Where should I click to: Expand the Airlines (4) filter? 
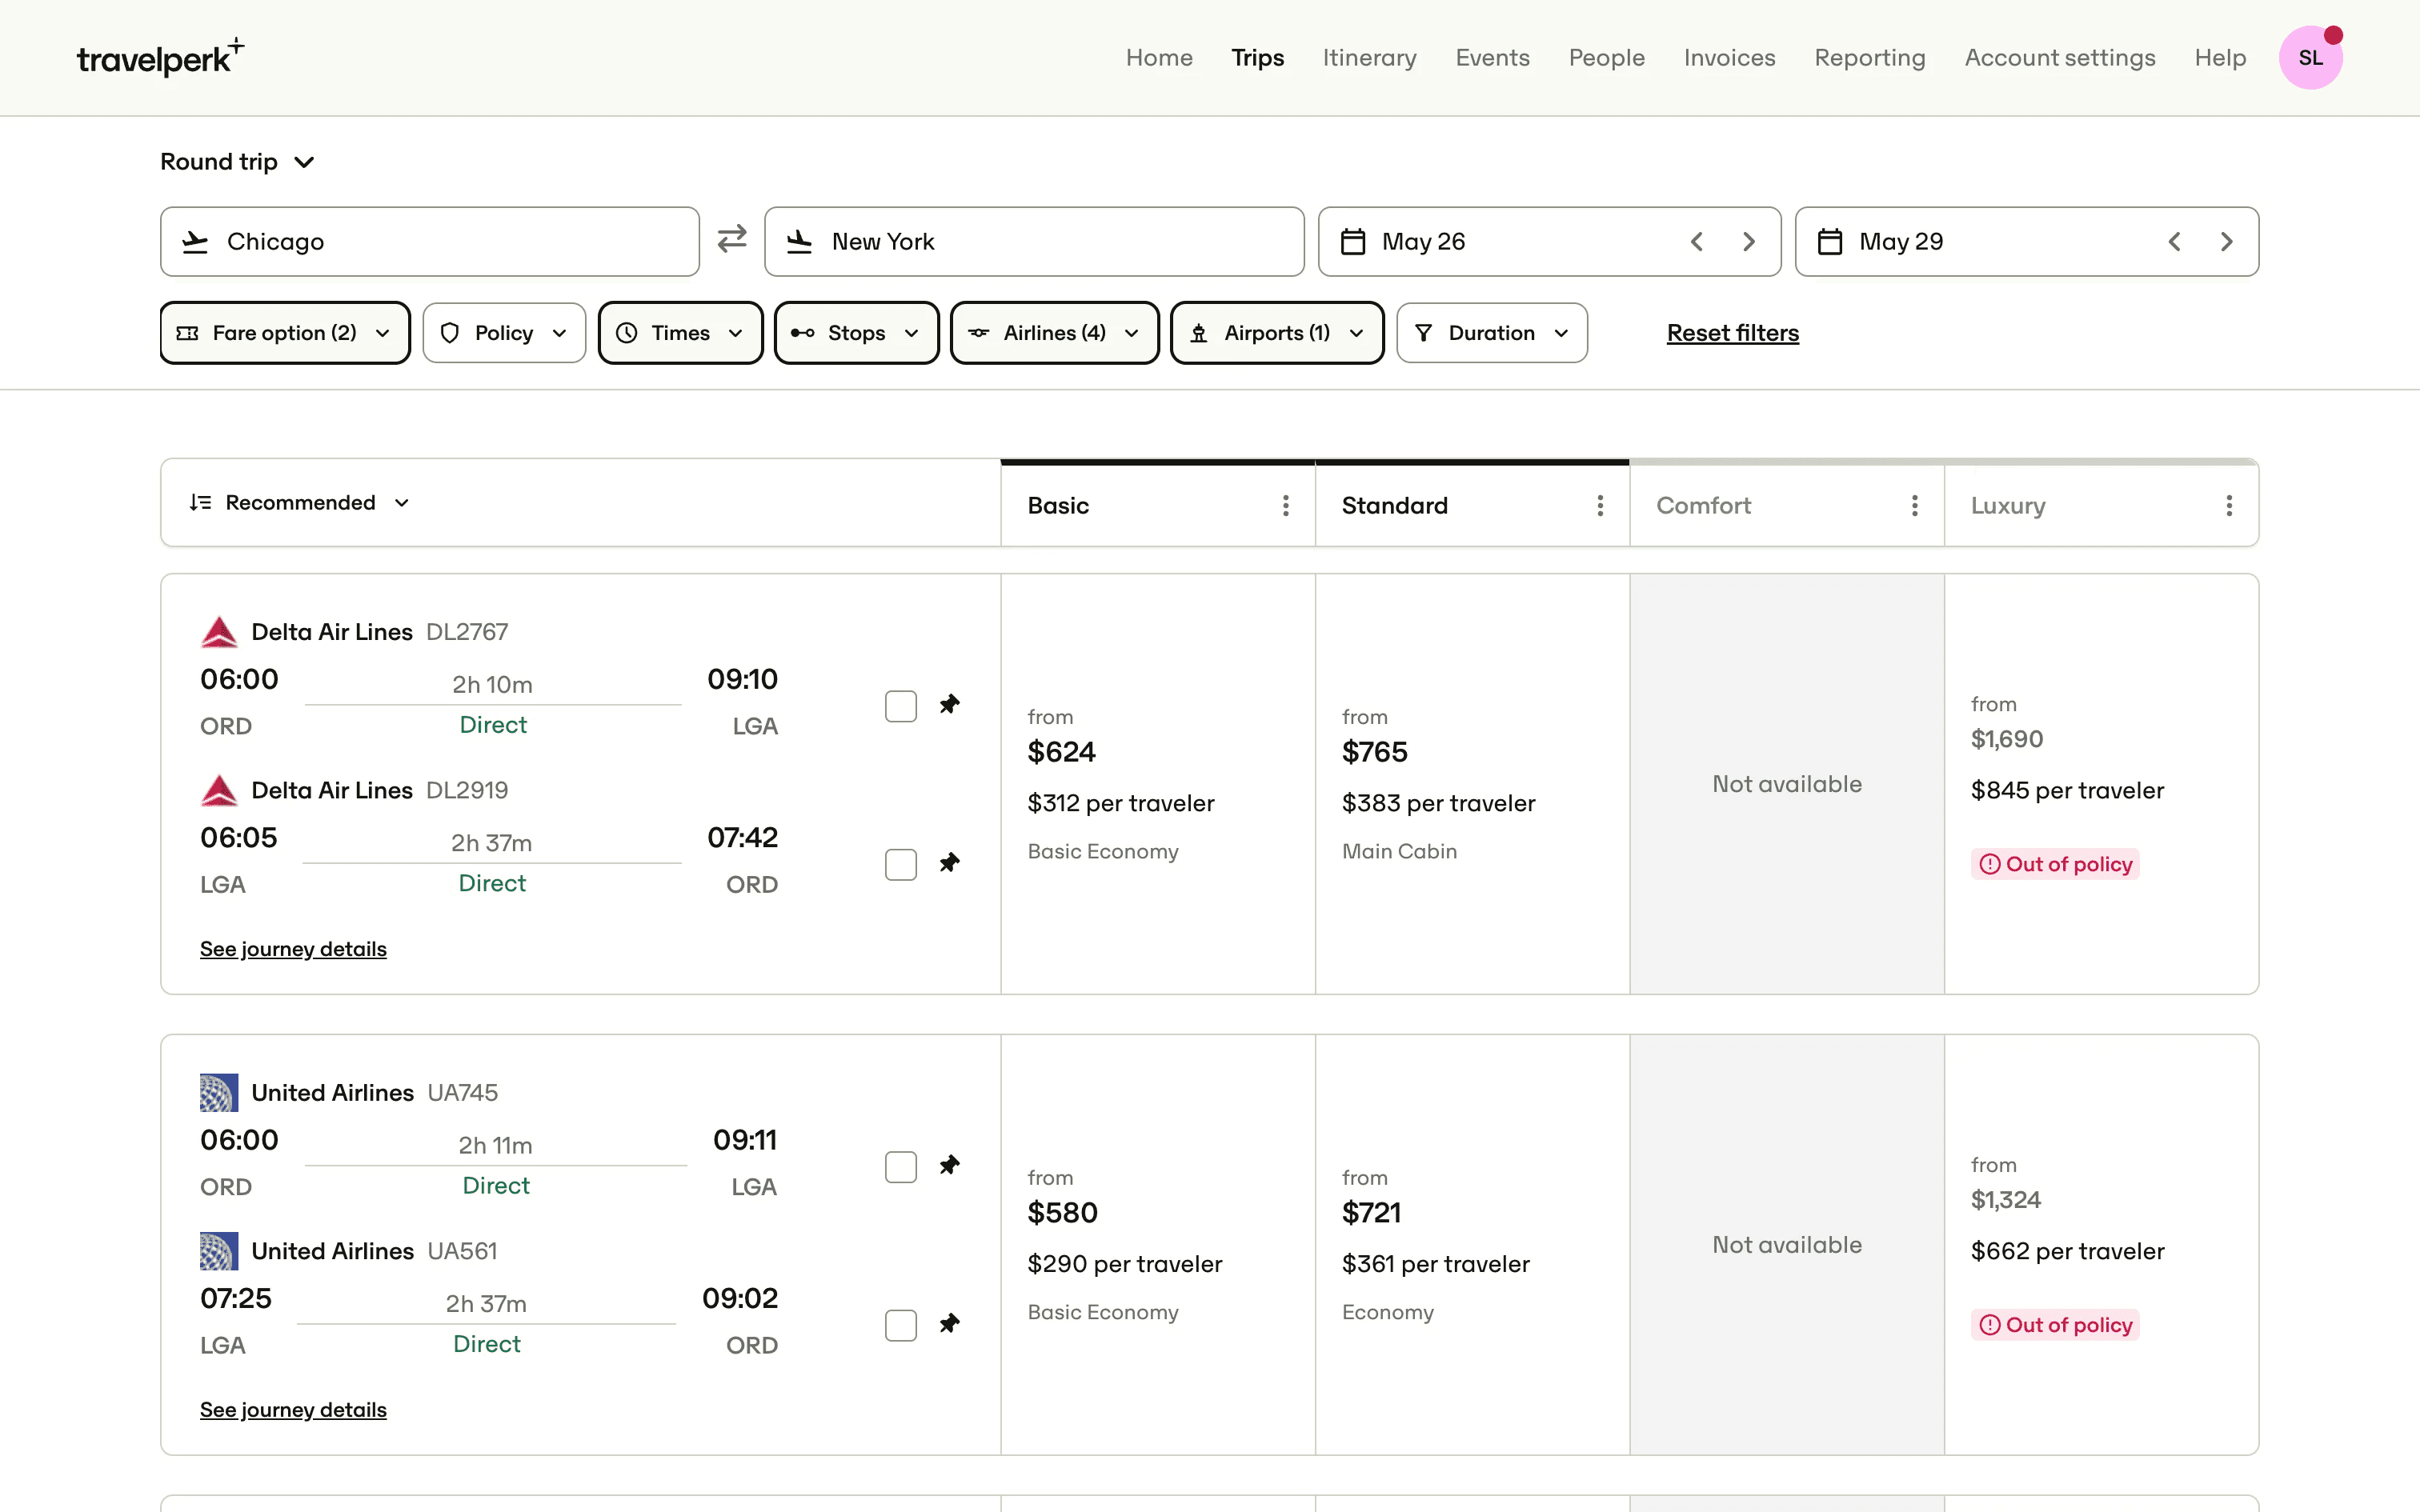(1055, 333)
